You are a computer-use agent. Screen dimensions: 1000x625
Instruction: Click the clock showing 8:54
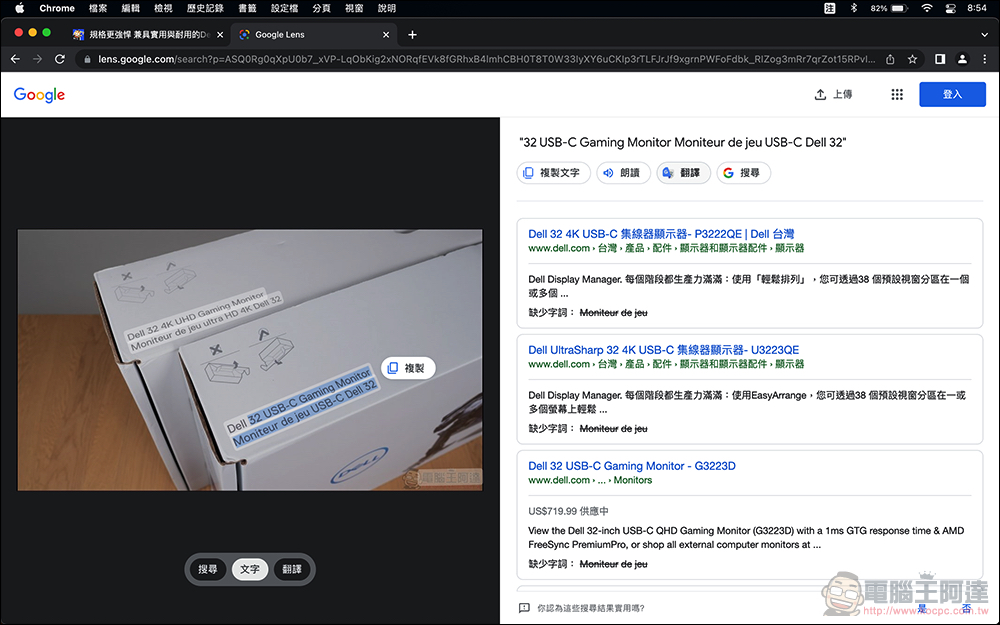point(977,8)
